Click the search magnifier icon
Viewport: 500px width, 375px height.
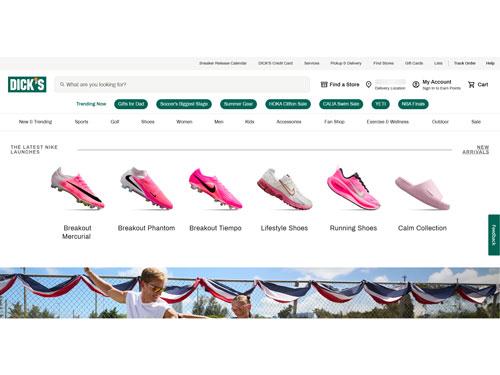(62, 84)
